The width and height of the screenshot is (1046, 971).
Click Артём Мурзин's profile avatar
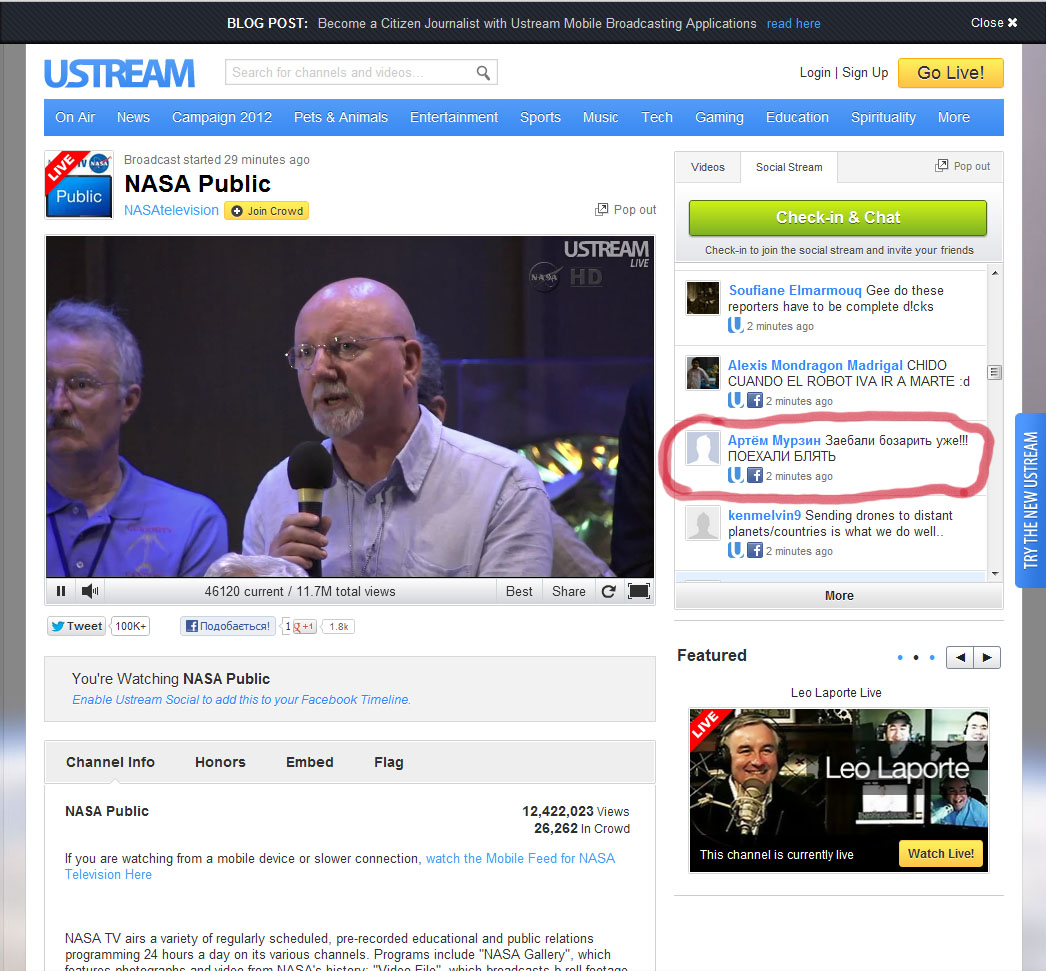(x=703, y=448)
